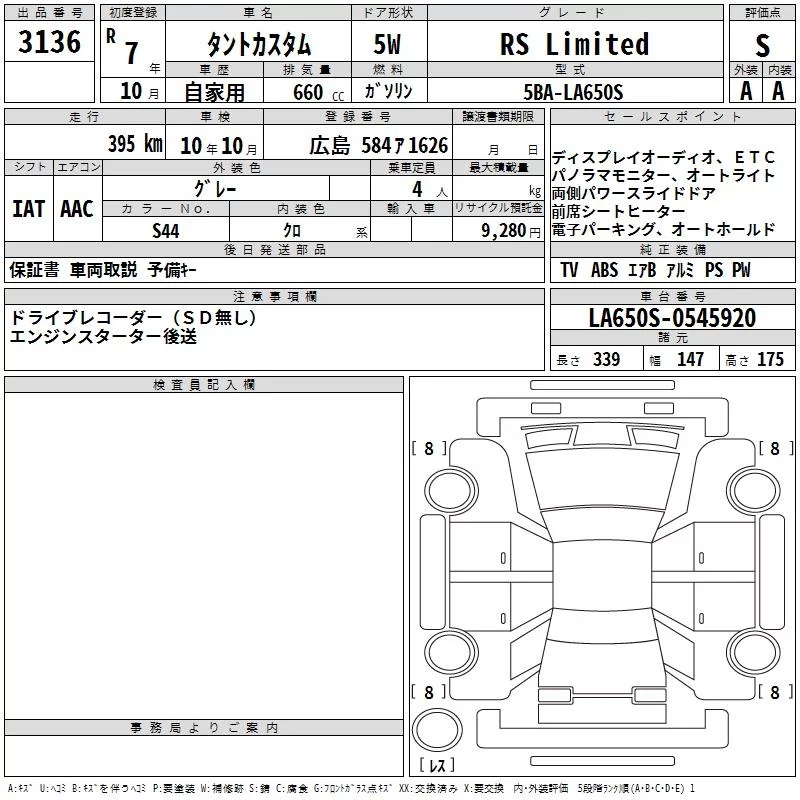800x800 pixels.
Task: Click the 予備キー item text
Action: (172, 270)
